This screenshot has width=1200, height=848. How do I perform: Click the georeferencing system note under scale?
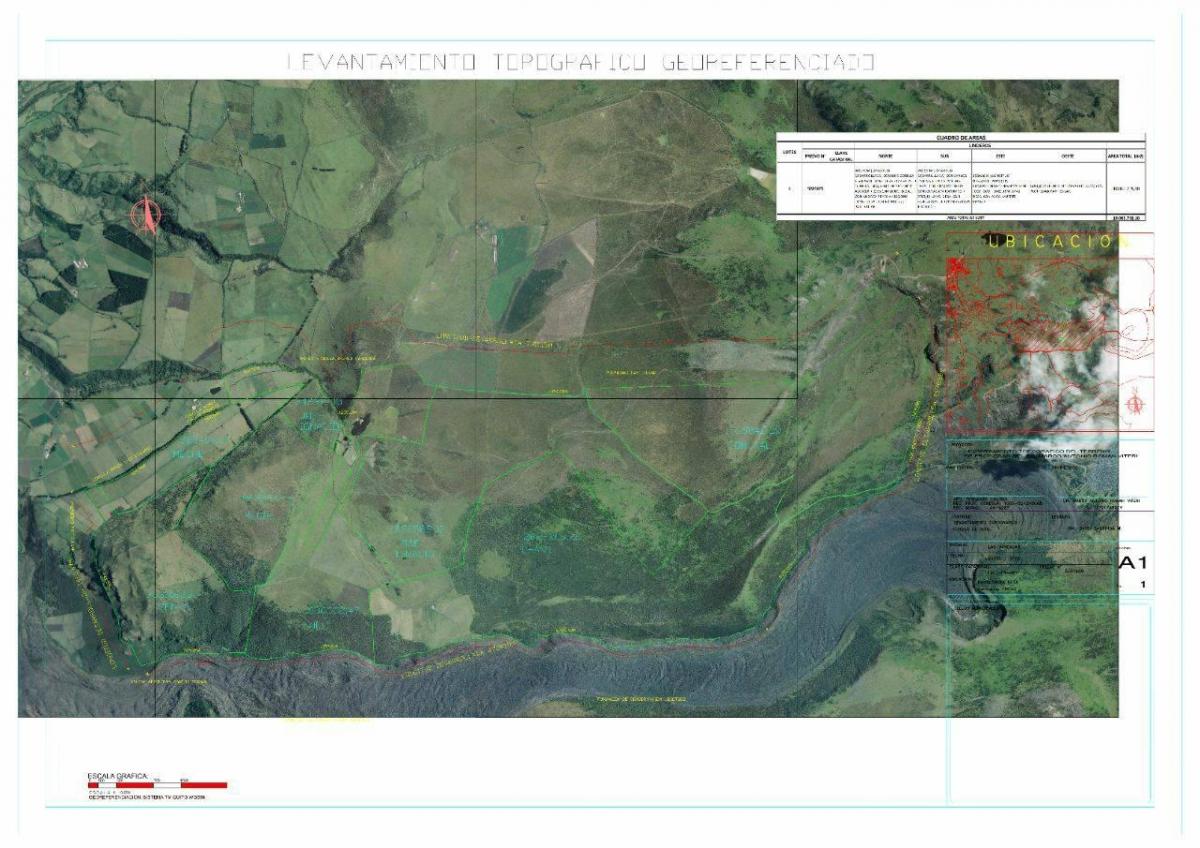pos(150,798)
